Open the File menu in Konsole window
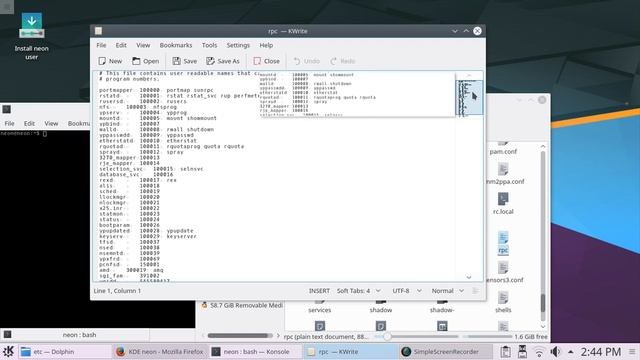The image size is (640, 360). 9,123
